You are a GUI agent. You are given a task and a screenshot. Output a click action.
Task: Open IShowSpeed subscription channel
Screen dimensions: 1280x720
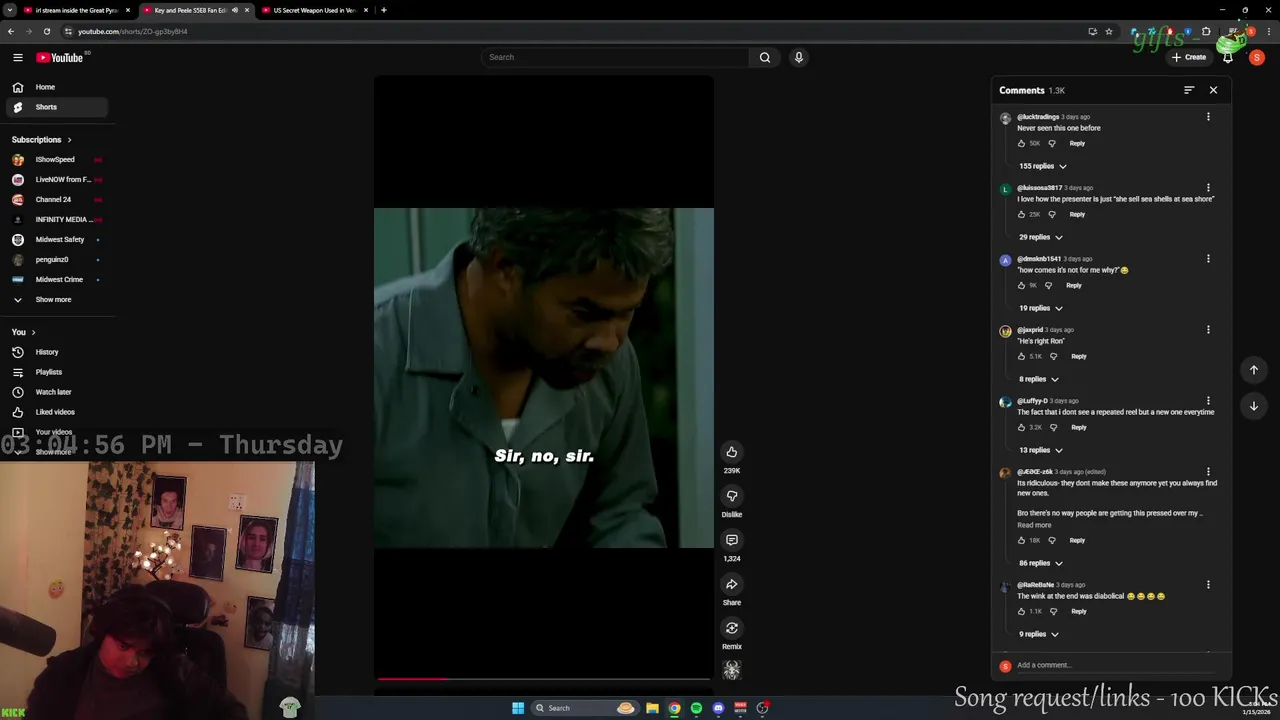[55, 160]
